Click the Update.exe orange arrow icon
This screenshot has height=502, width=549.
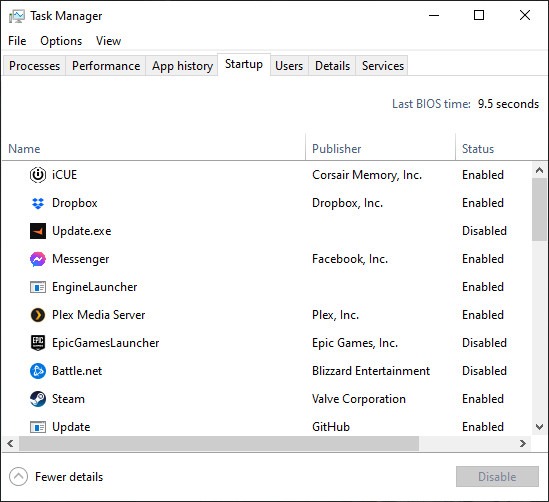[37, 231]
